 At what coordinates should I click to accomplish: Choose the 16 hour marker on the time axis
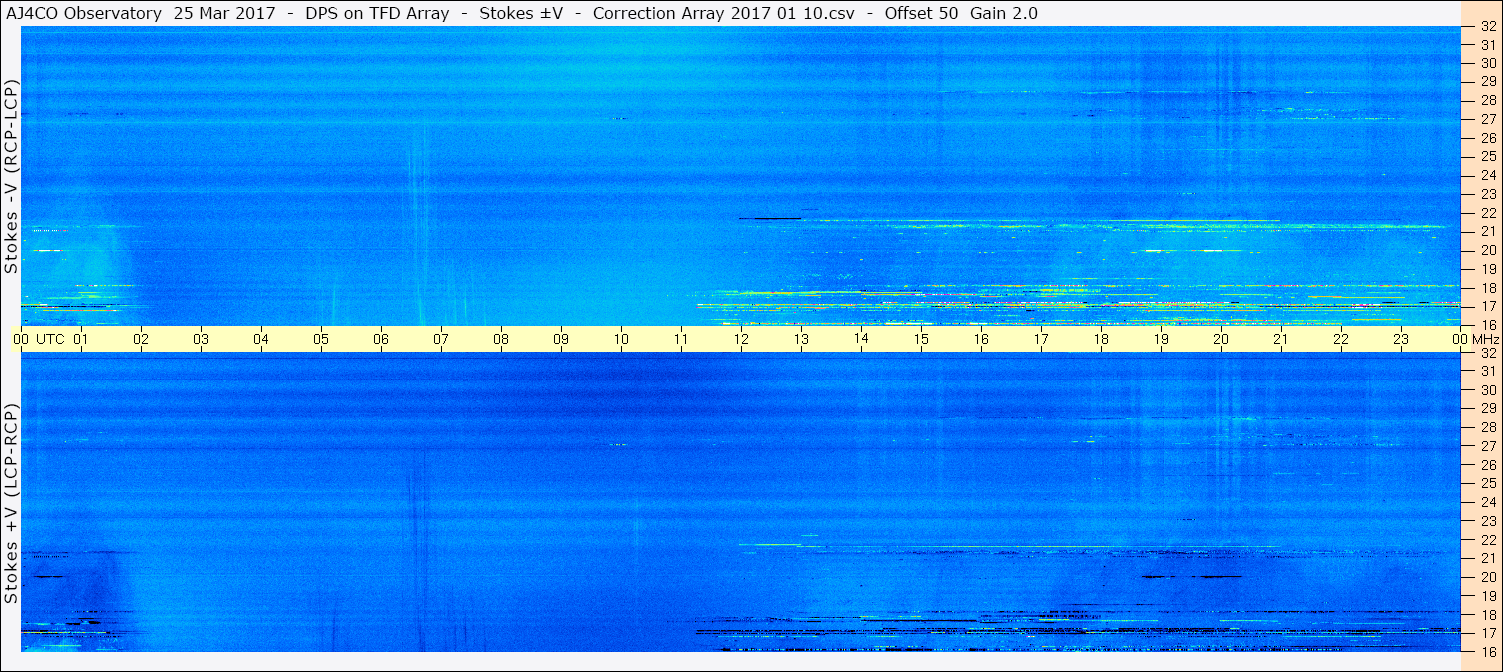pyautogui.click(x=981, y=339)
